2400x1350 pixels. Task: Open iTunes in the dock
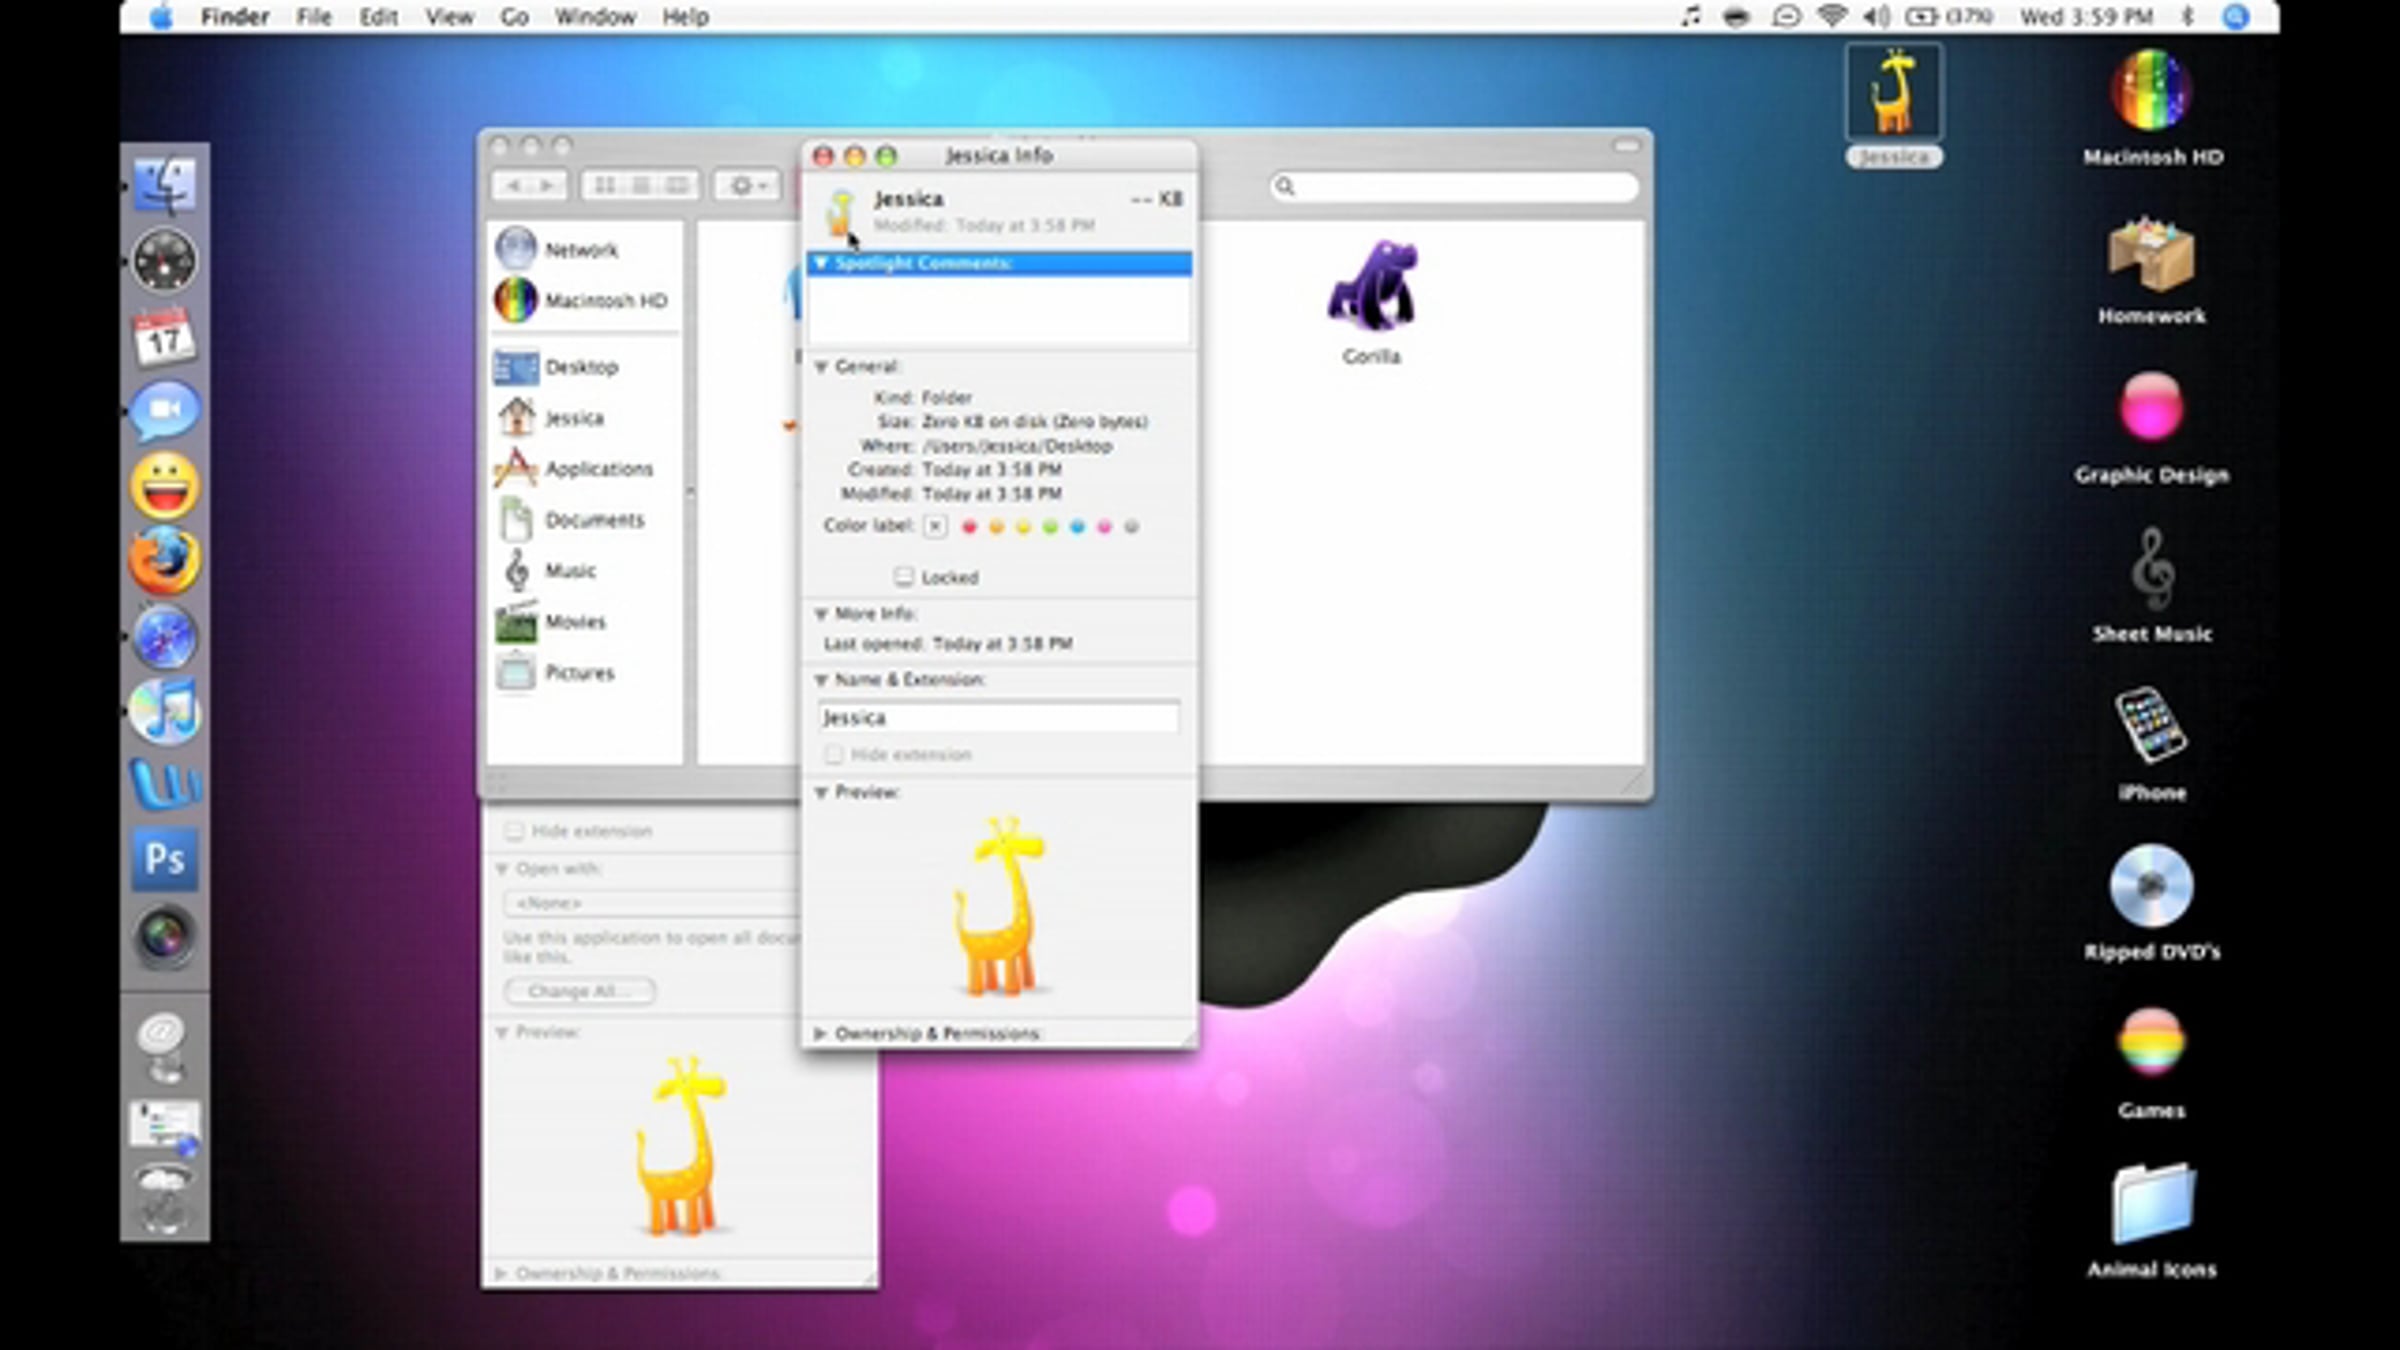[x=165, y=711]
